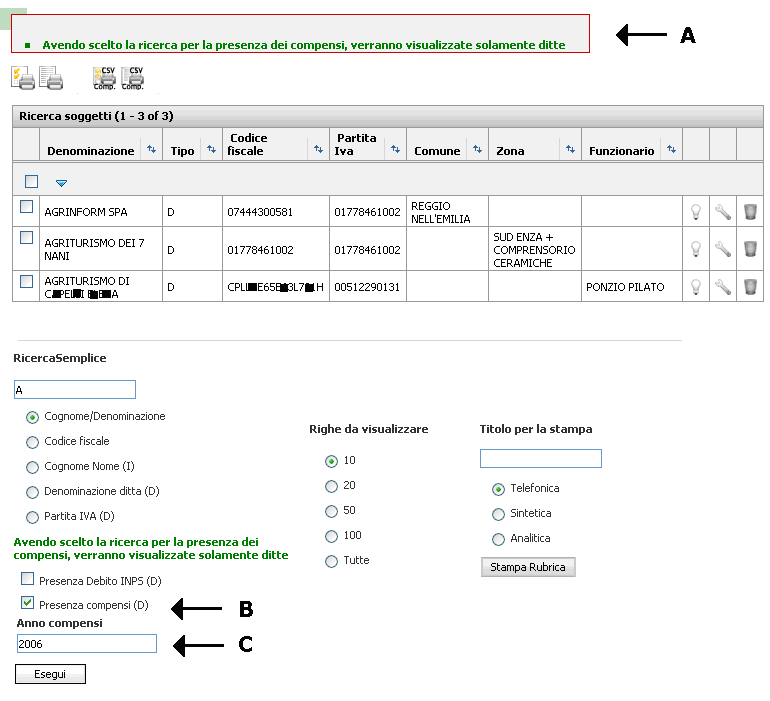The image size is (770, 701).
Task: Edit AGRITURISMO DEI 7 NANI with wrench
Action: (723, 249)
